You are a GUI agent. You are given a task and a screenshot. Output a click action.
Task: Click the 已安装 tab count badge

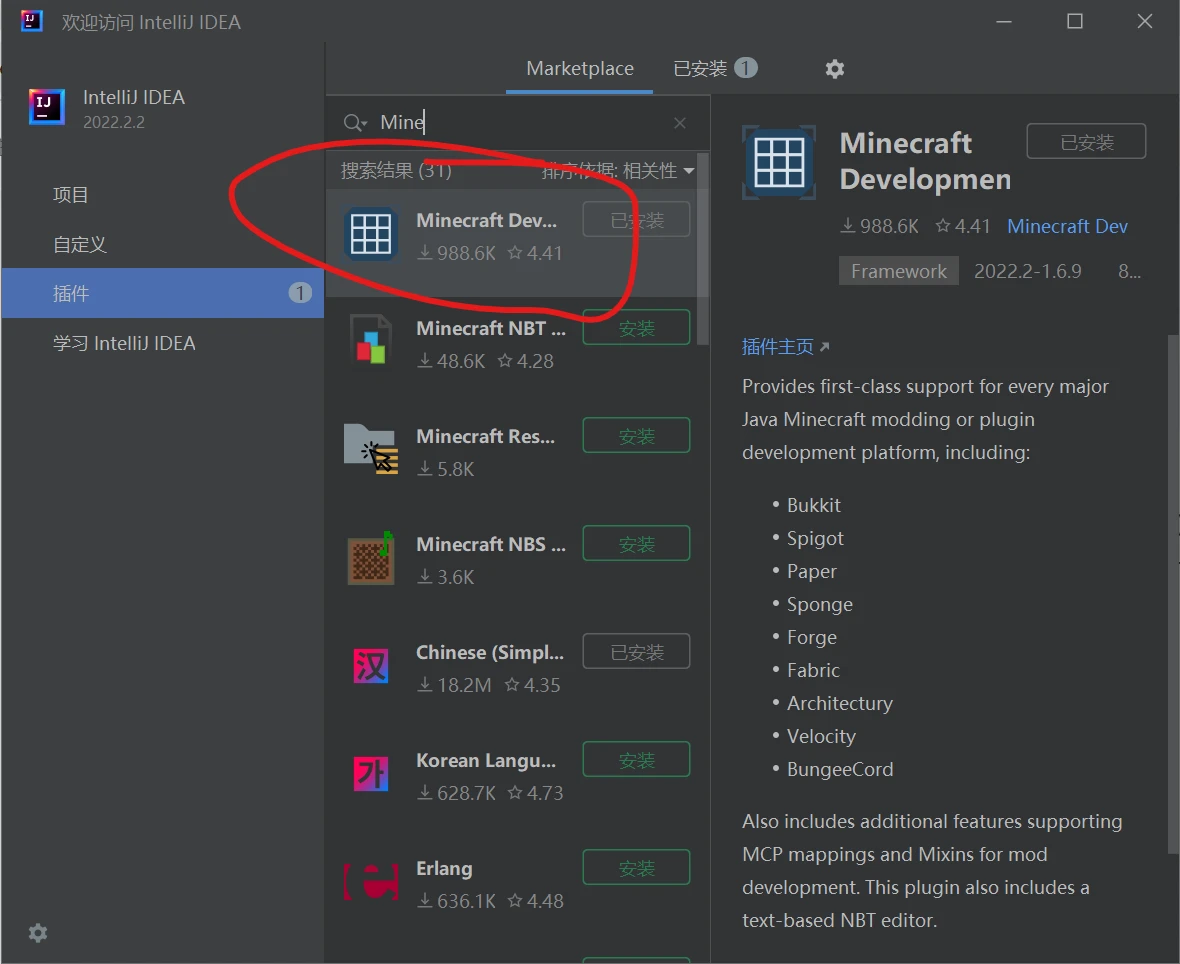pos(745,68)
